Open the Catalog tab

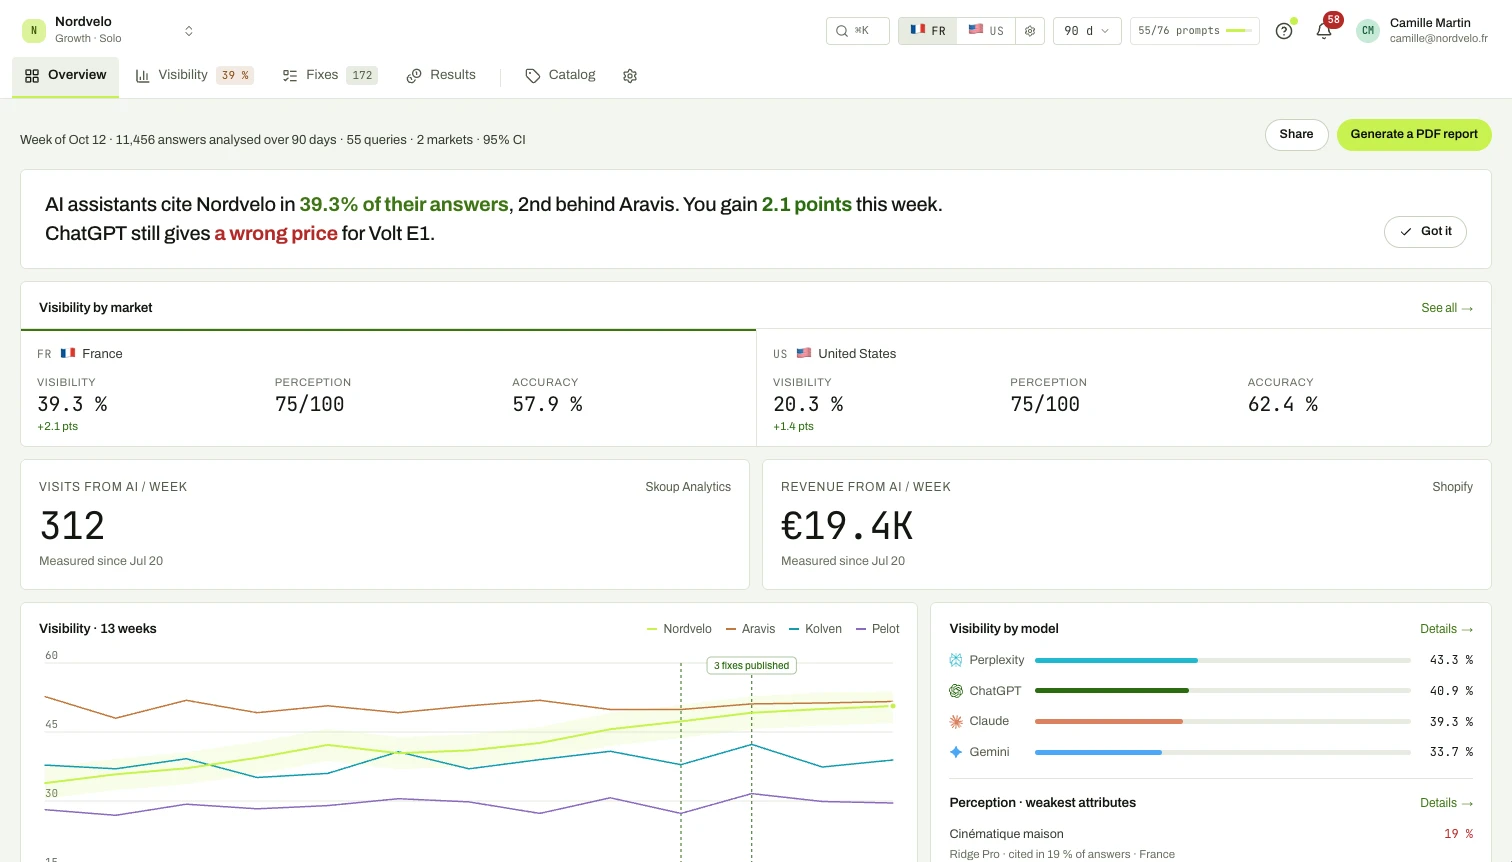pos(560,76)
